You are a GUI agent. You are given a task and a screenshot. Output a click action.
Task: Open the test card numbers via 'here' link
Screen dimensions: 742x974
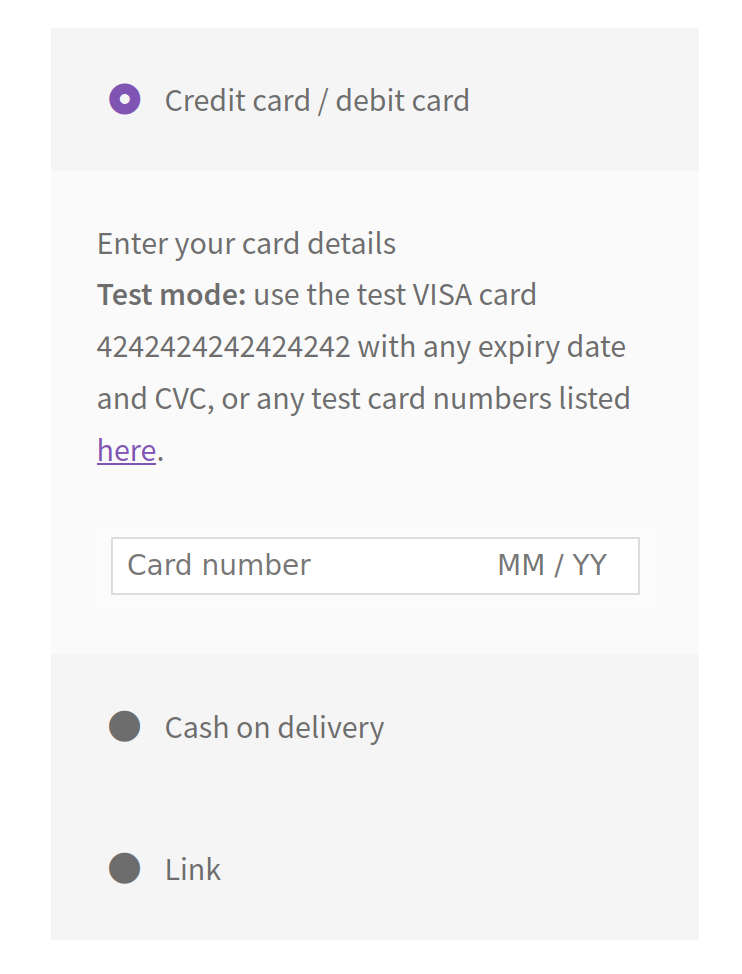click(x=125, y=450)
